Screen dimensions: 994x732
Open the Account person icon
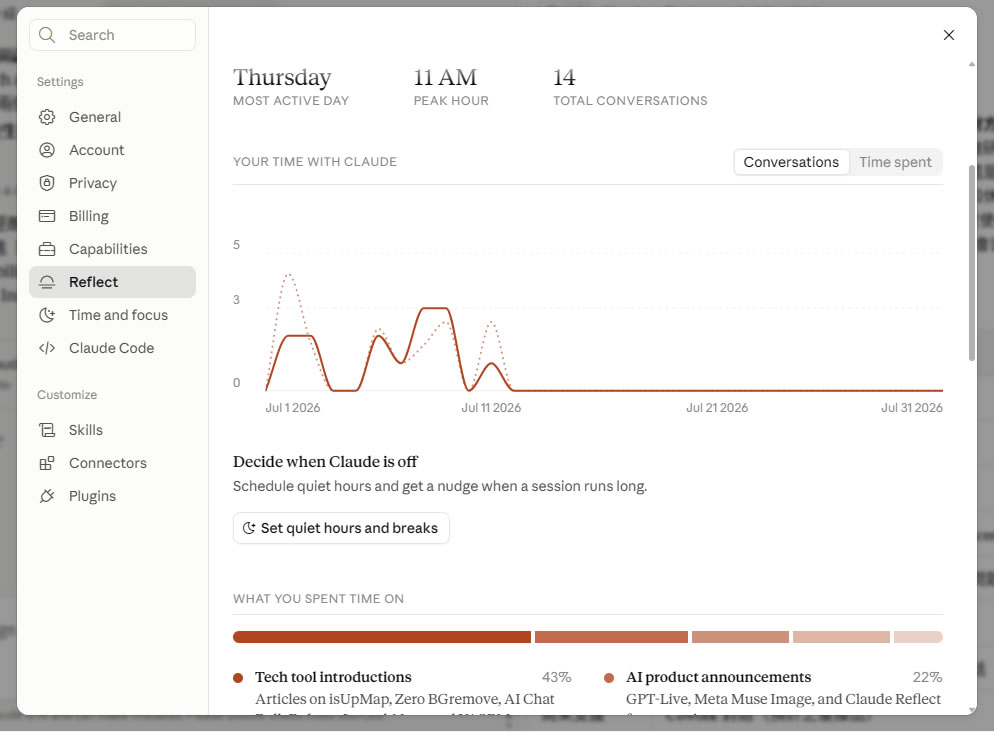pos(47,150)
